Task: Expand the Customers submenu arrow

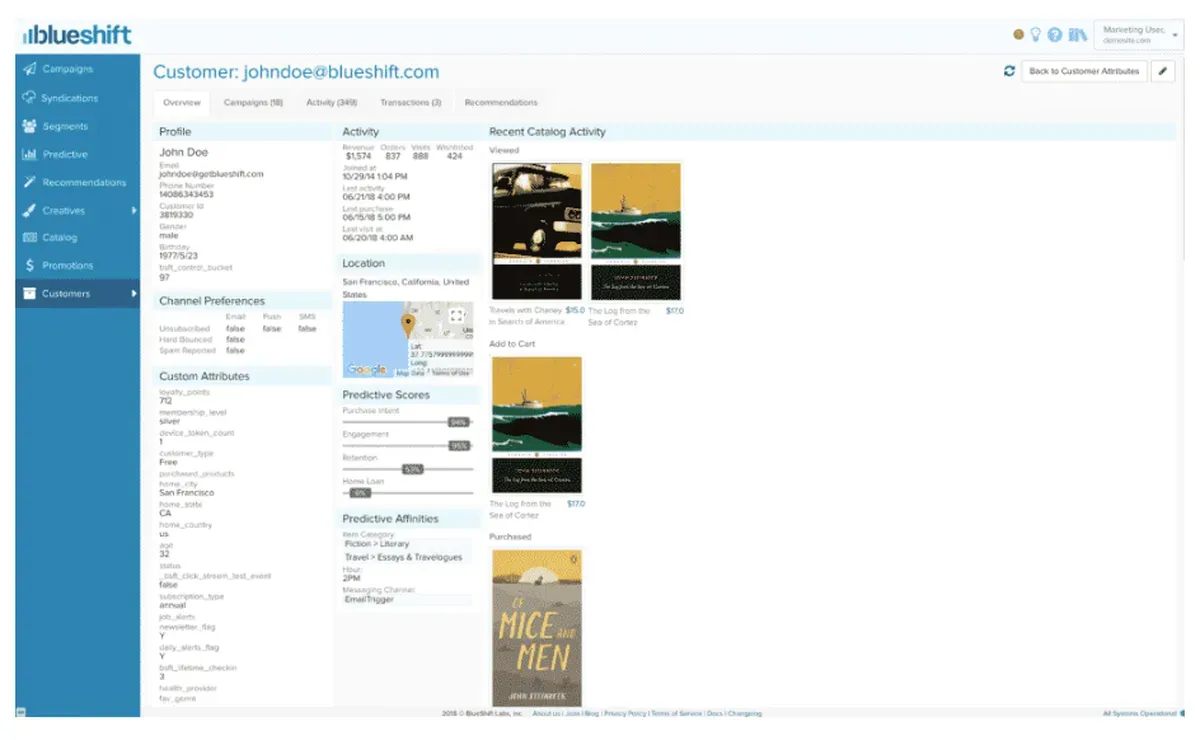Action: [x=133, y=294]
